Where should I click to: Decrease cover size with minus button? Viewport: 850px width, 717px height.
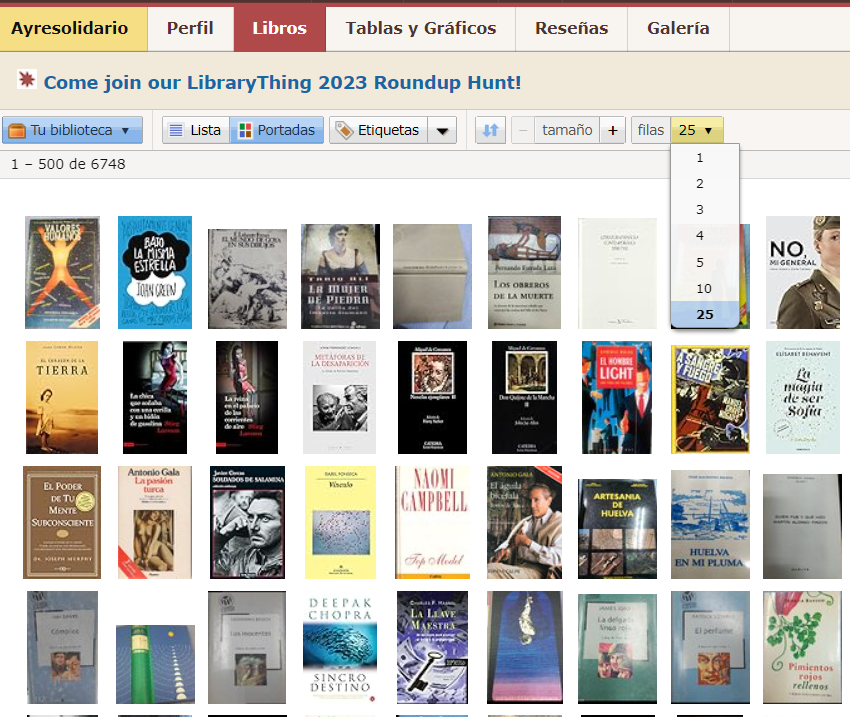pos(523,130)
